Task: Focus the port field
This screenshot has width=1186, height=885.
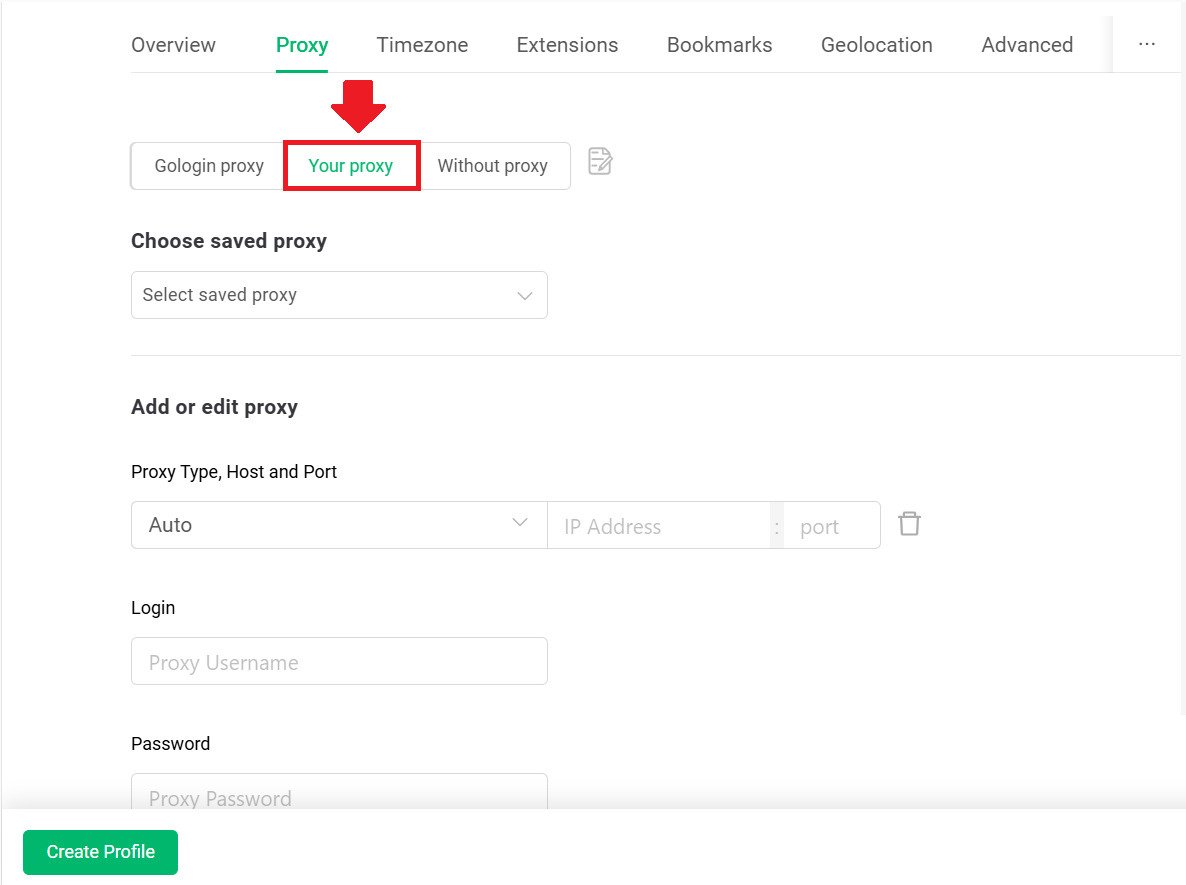Action: [x=831, y=526]
